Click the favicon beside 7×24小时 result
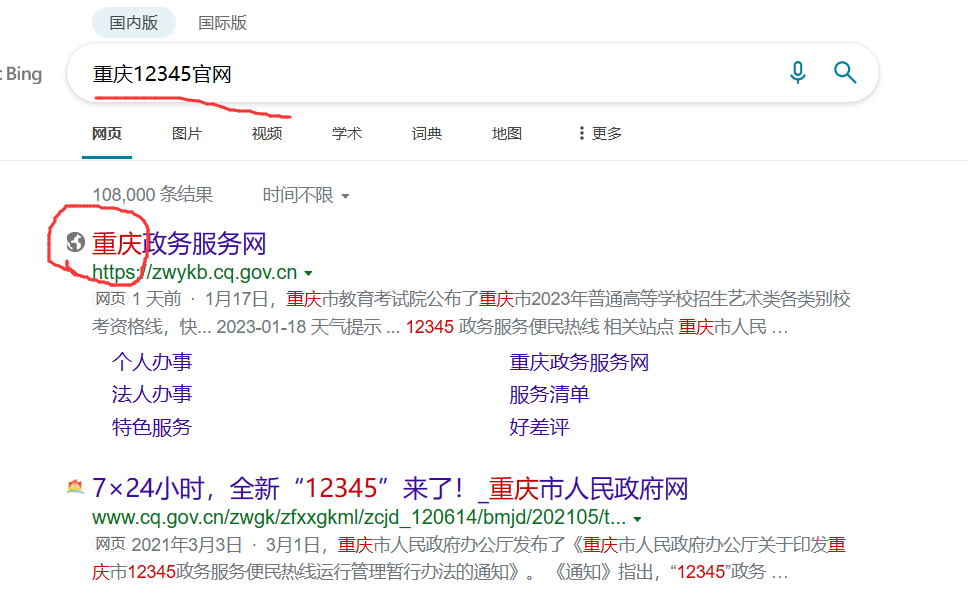Image resolution: width=968 pixels, height=607 pixels. point(75,487)
